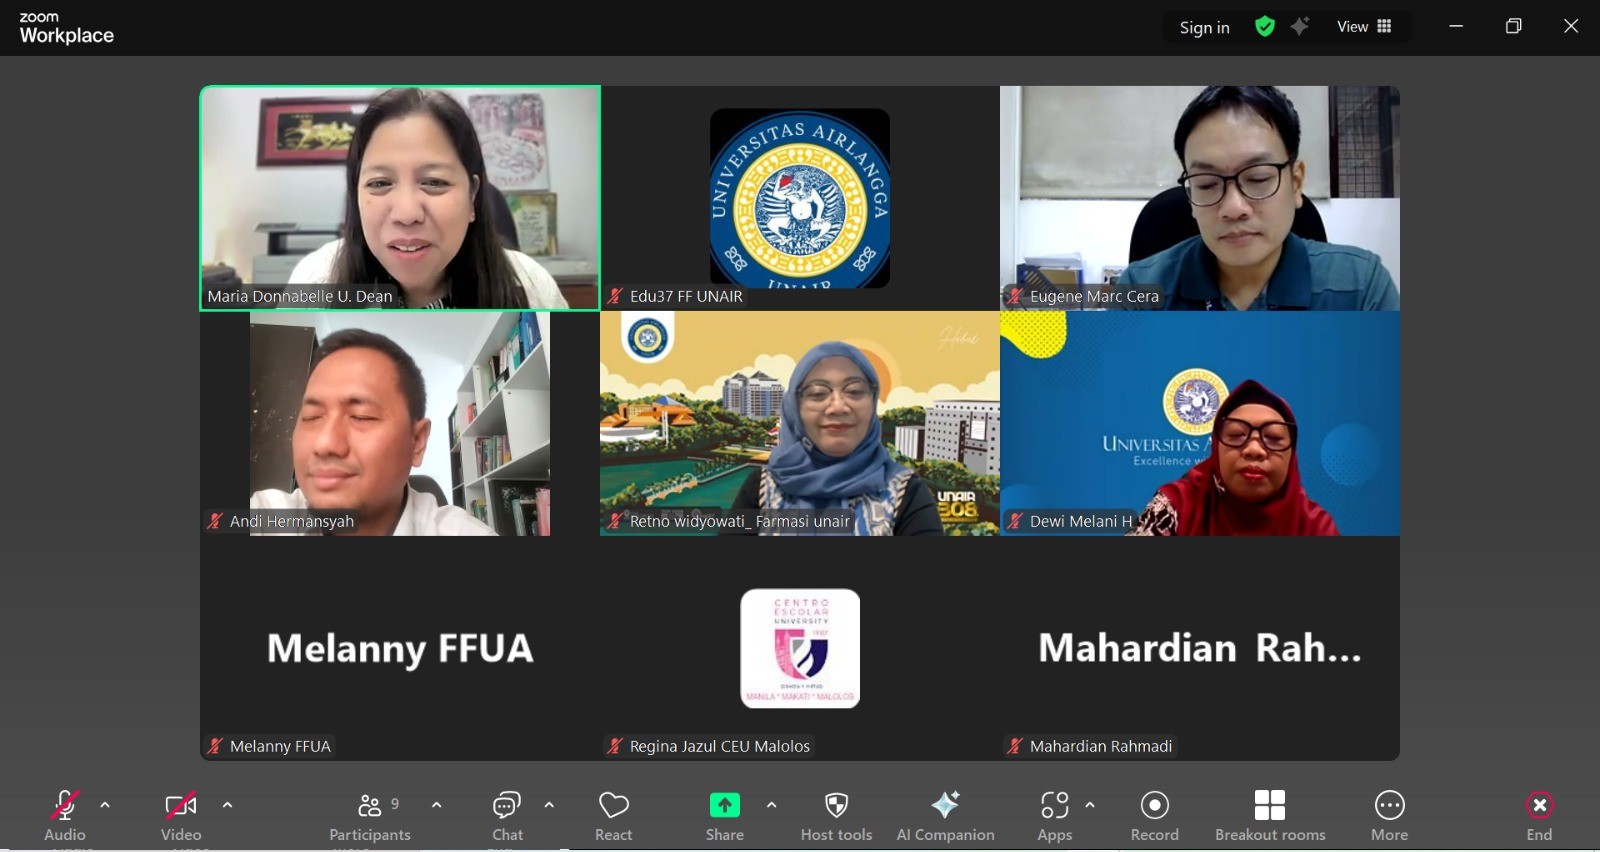Open video options caret next to Video

227,805
